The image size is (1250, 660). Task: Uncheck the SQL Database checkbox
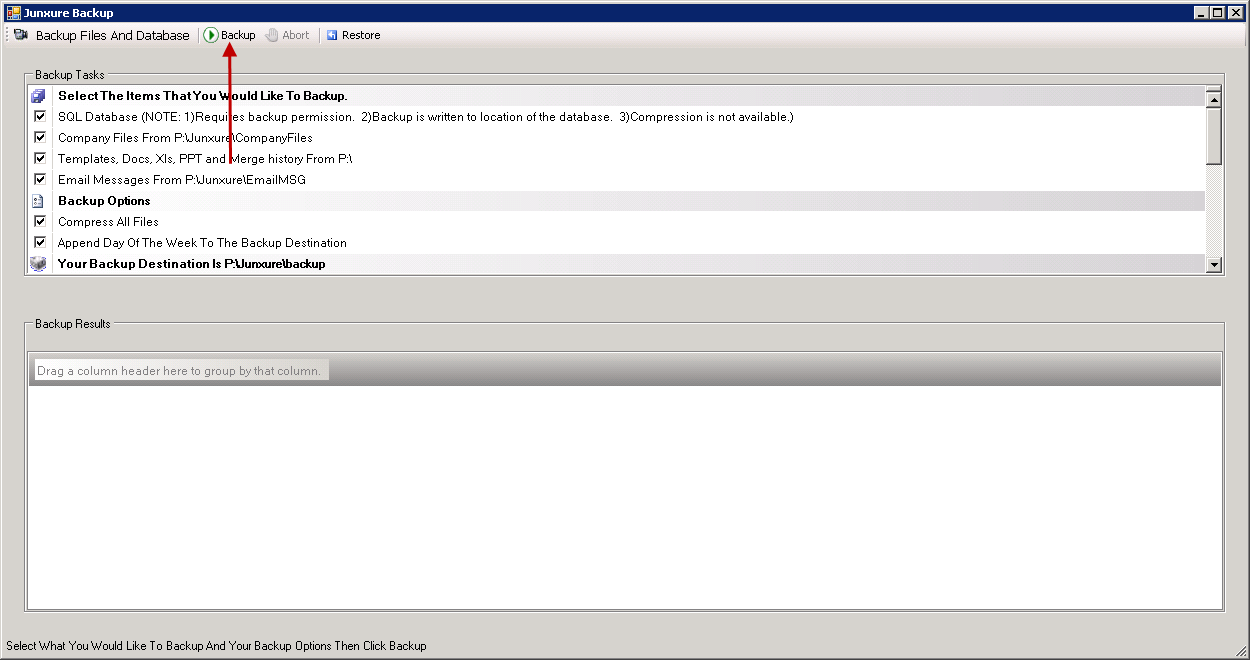point(40,116)
